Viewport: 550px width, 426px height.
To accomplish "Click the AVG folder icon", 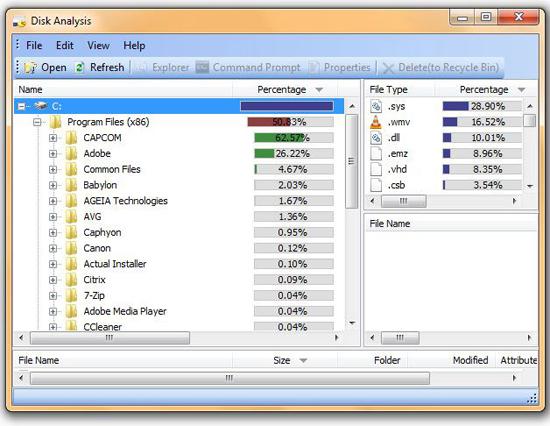I will (x=71, y=217).
